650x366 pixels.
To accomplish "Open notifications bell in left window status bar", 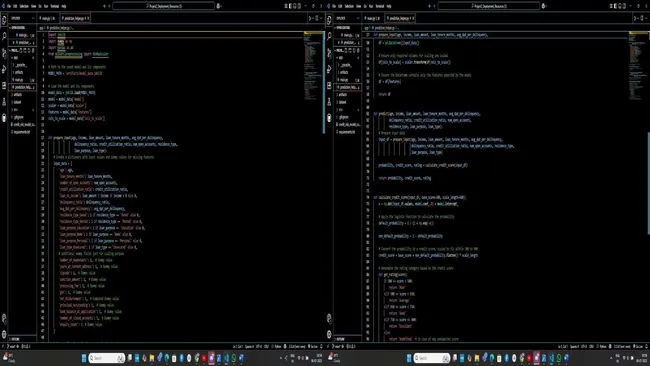I will click(x=321, y=346).
